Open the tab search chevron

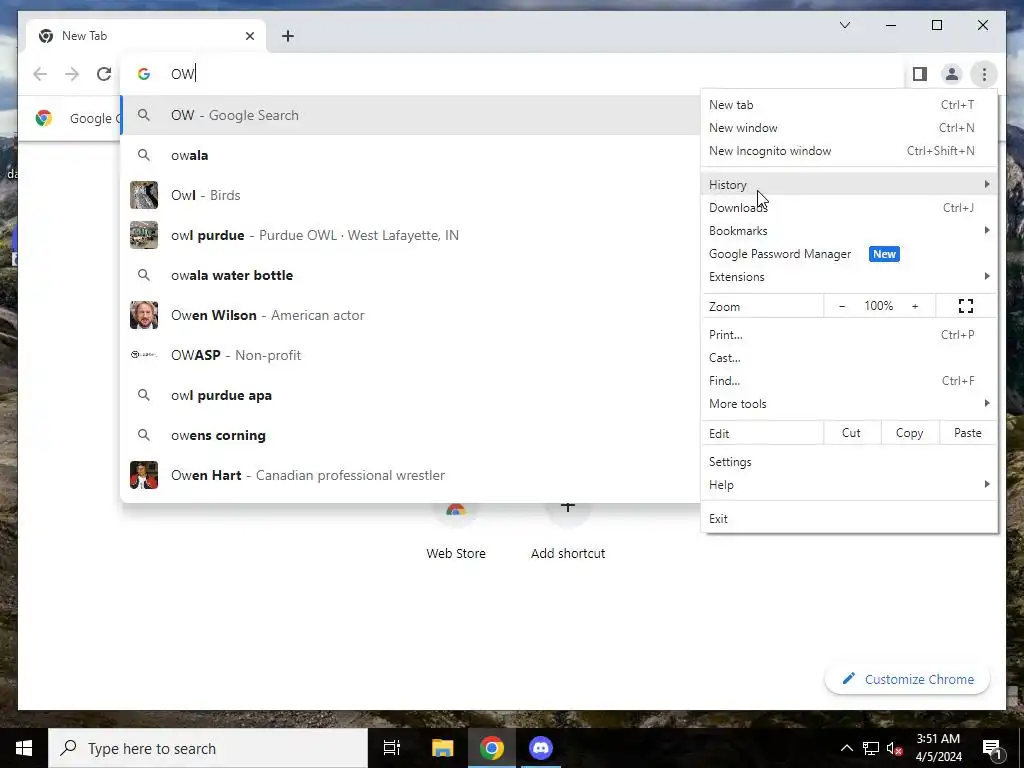point(844,25)
